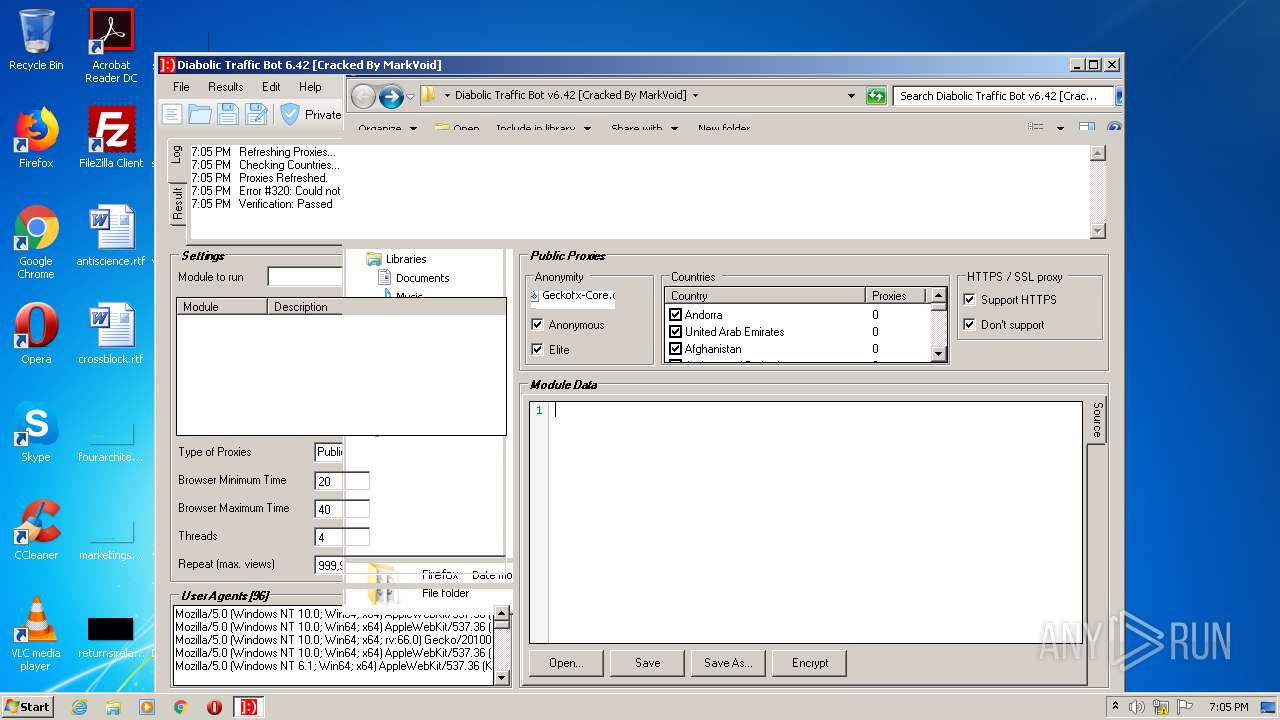Click the Open folder toolbar icon
Viewport: 1280px width, 720px height.
(x=200, y=114)
